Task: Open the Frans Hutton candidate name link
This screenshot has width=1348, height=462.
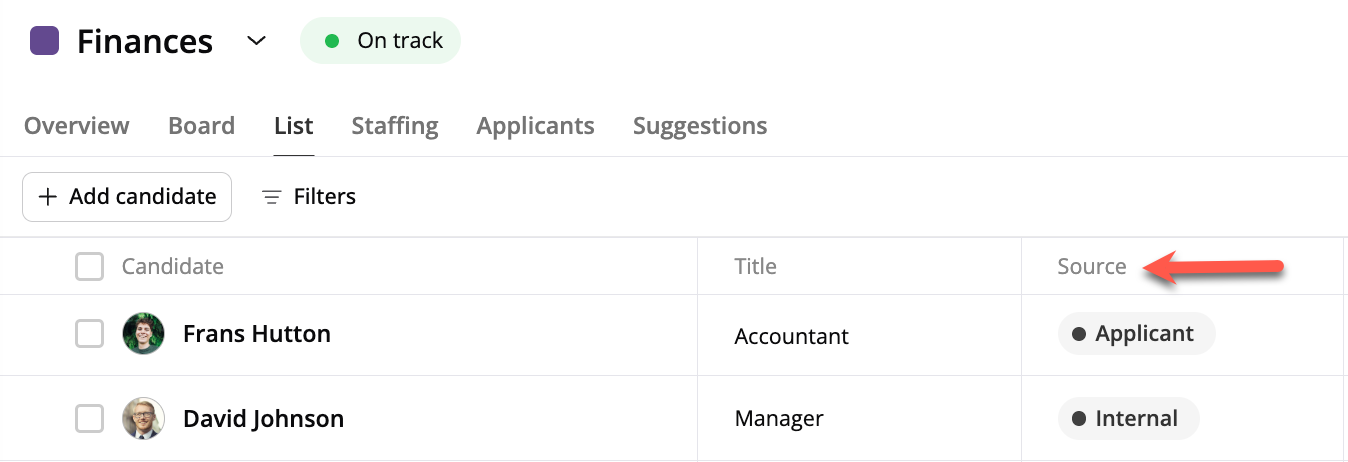Action: (x=257, y=334)
